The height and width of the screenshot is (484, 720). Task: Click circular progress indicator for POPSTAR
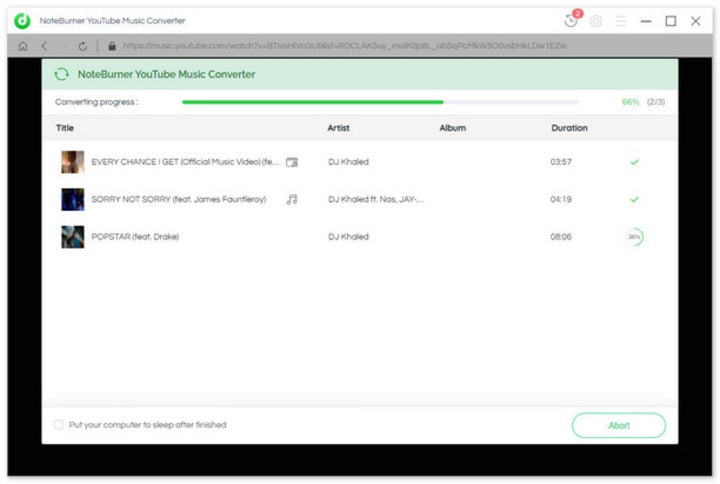coord(635,237)
